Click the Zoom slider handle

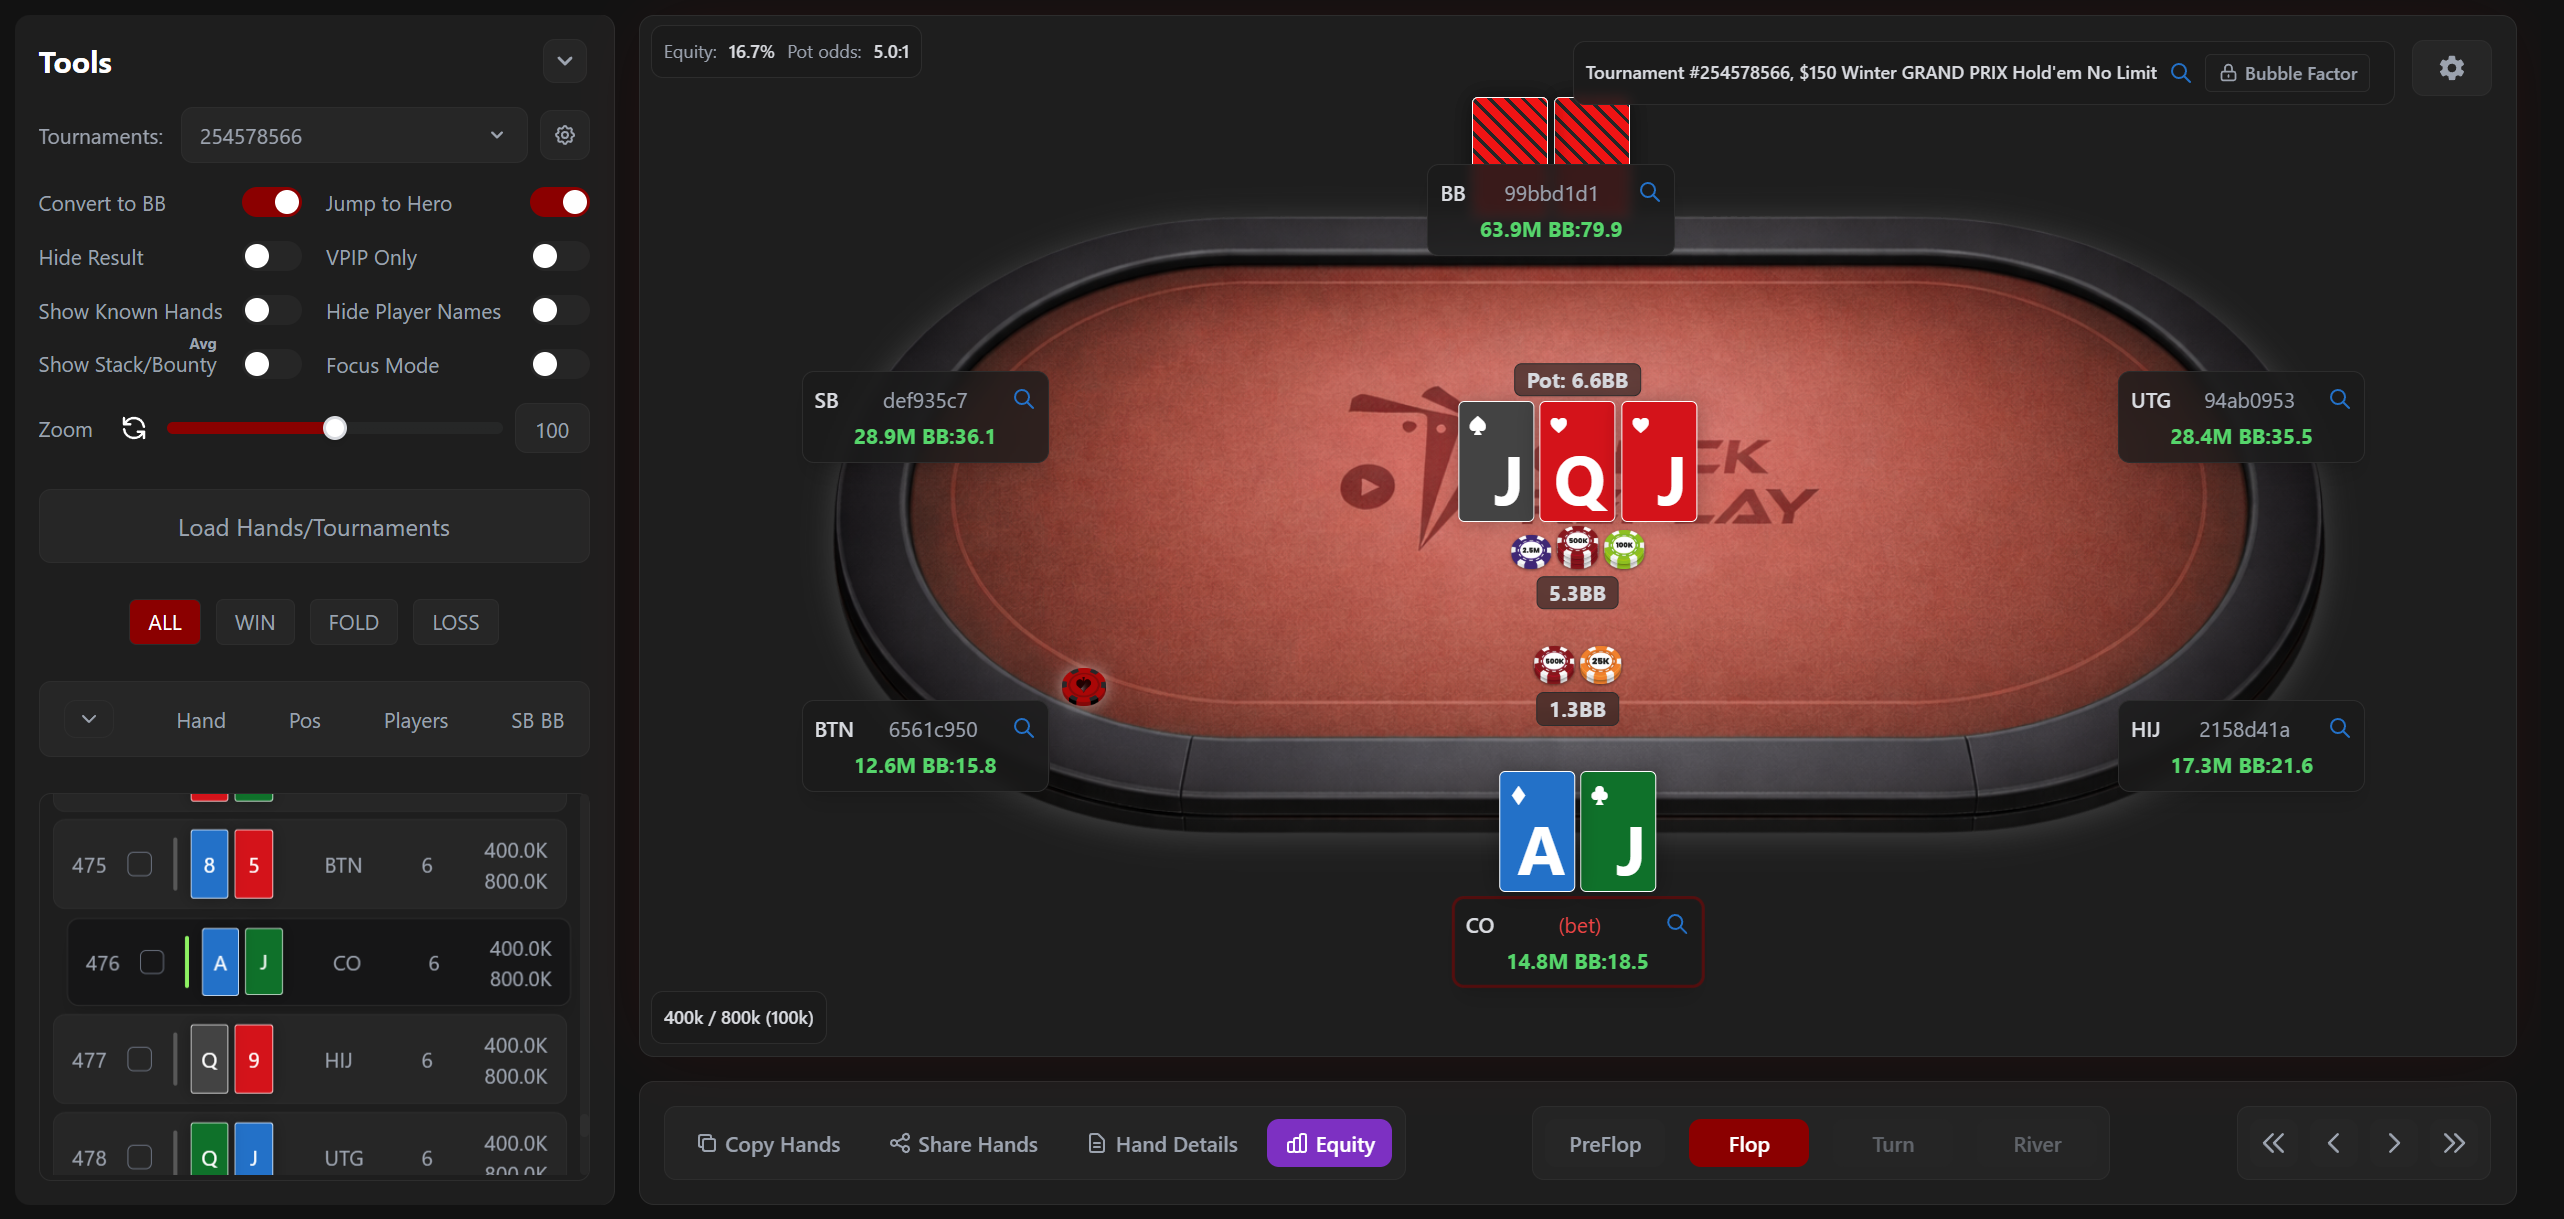click(x=335, y=429)
